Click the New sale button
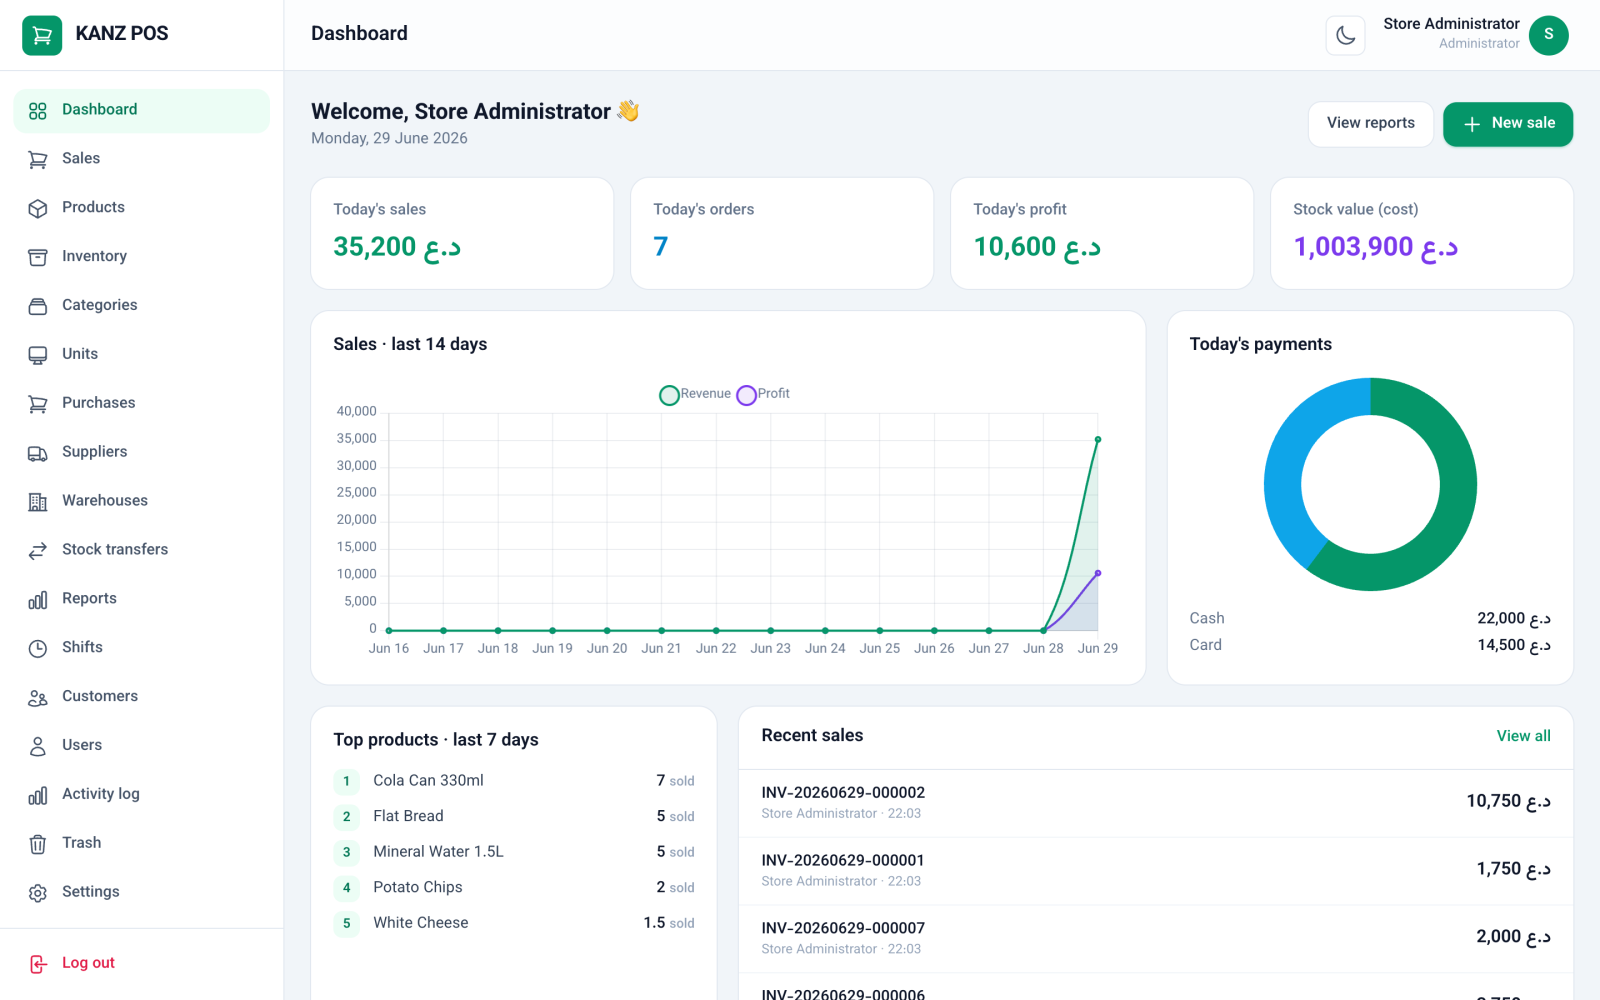Image resolution: width=1600 pixels, height=1000 pixels. 1508,124
